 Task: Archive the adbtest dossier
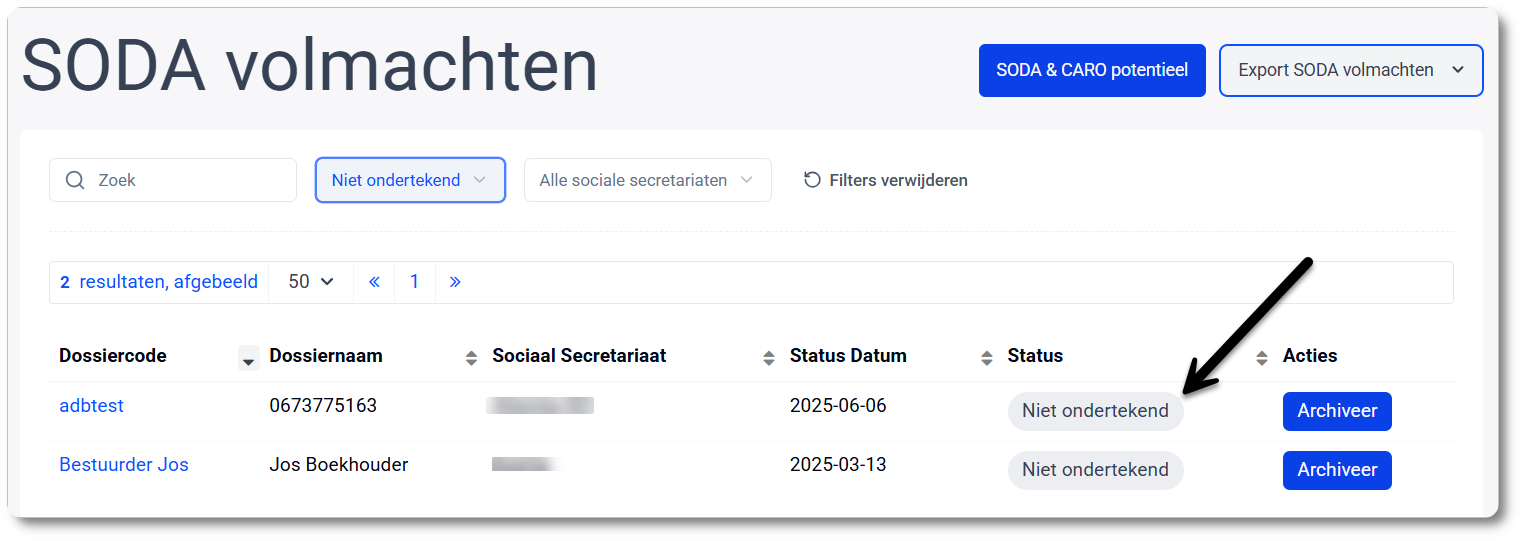(1337, 411)
